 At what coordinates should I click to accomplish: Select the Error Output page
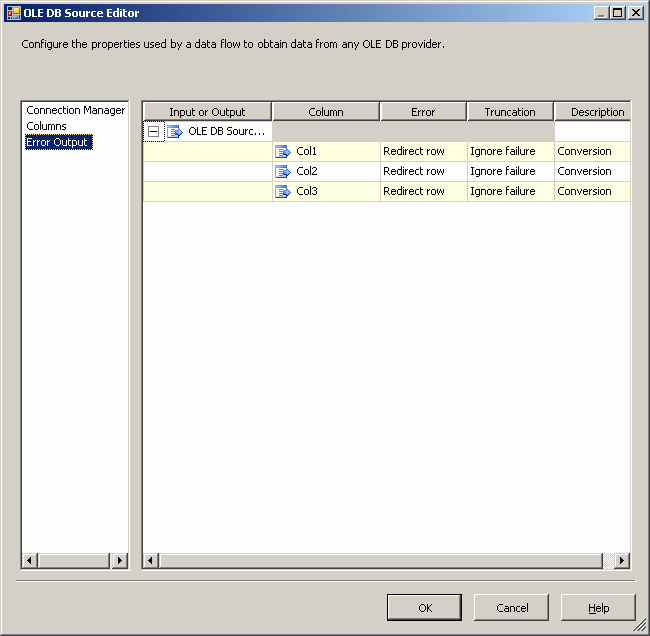pyautogui.click(x=59, y=142)
